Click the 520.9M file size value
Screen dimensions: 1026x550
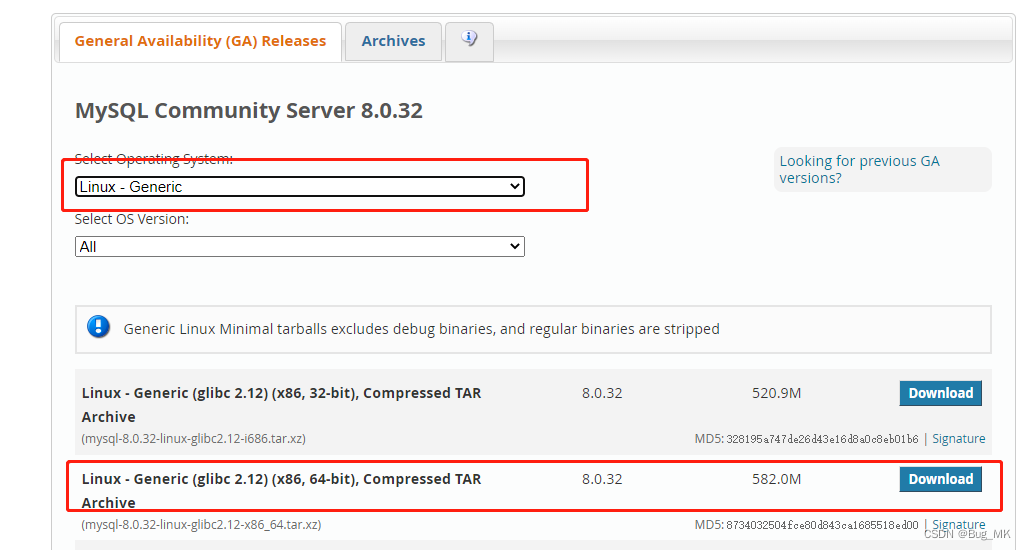click(x=777, y=393)
